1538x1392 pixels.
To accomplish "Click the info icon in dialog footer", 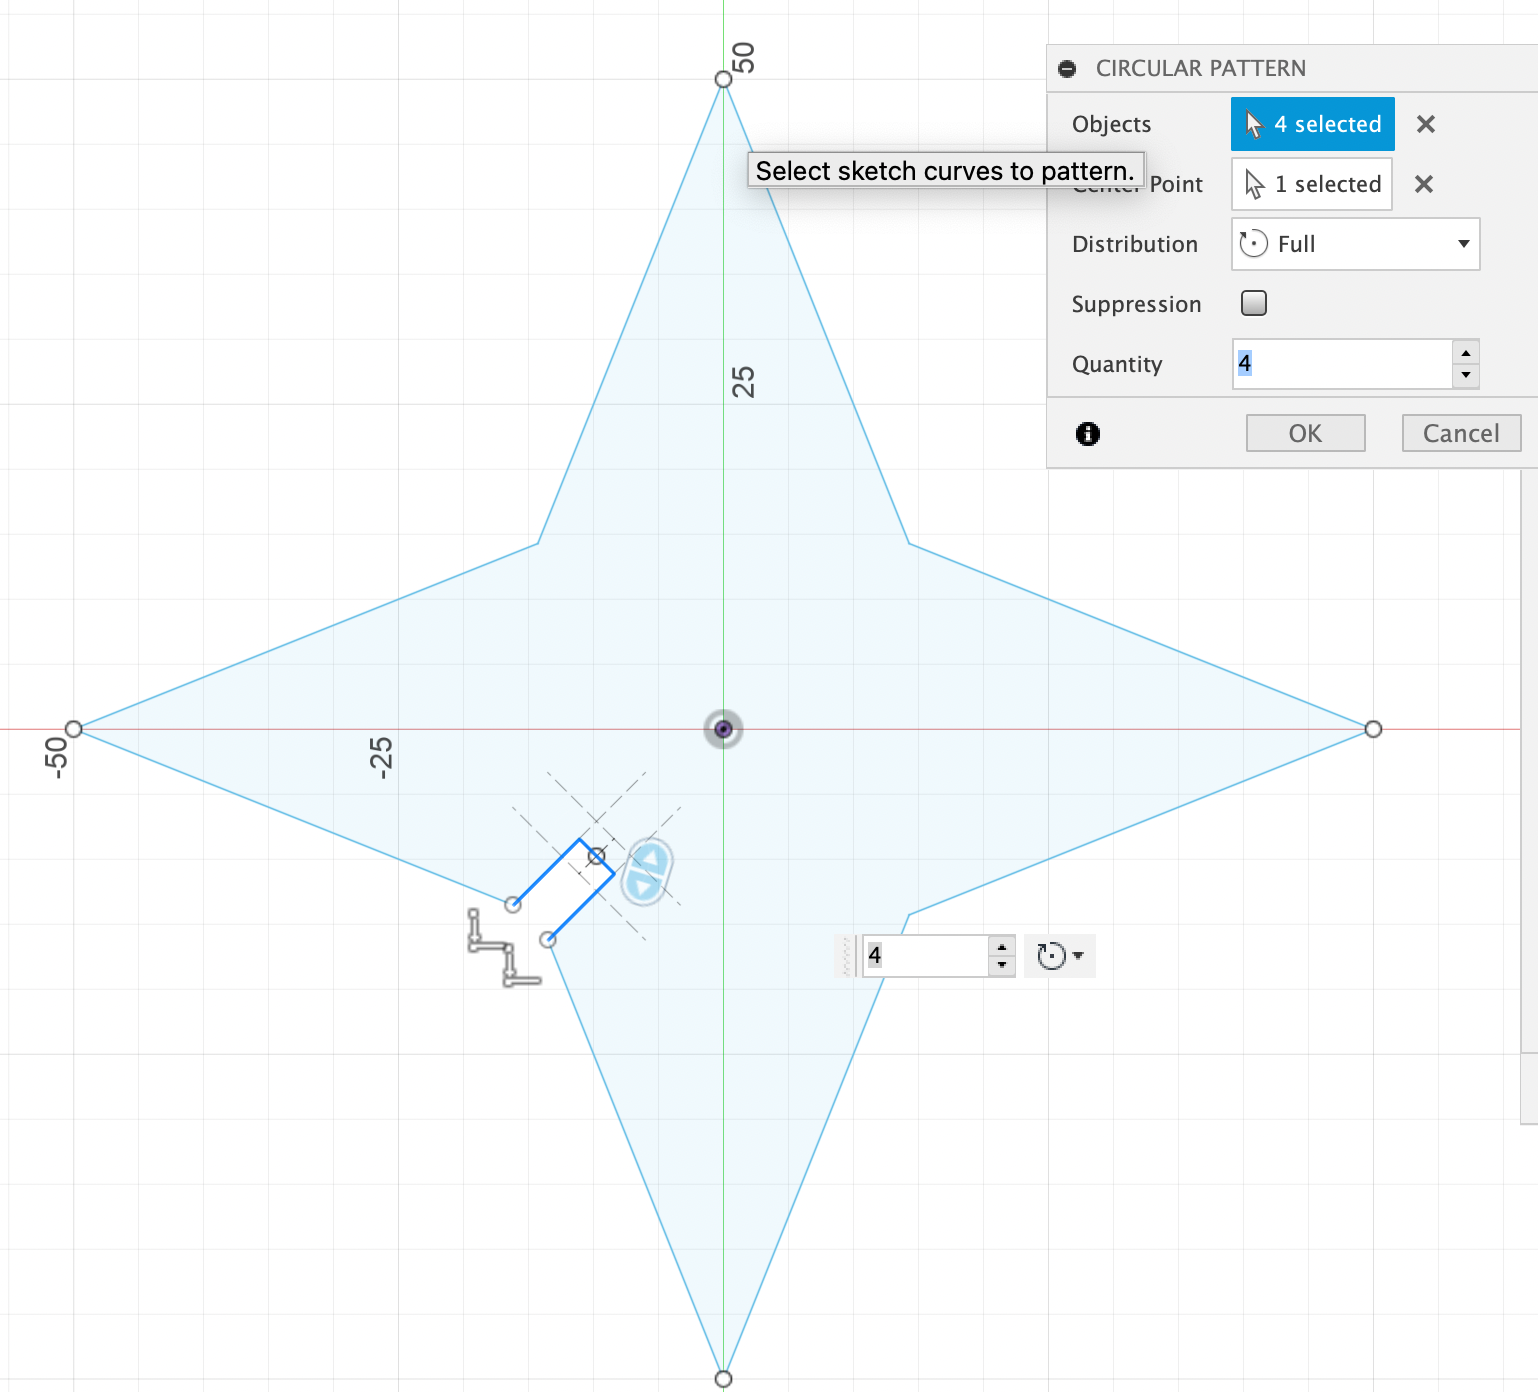I will (x=1087, y=433).
